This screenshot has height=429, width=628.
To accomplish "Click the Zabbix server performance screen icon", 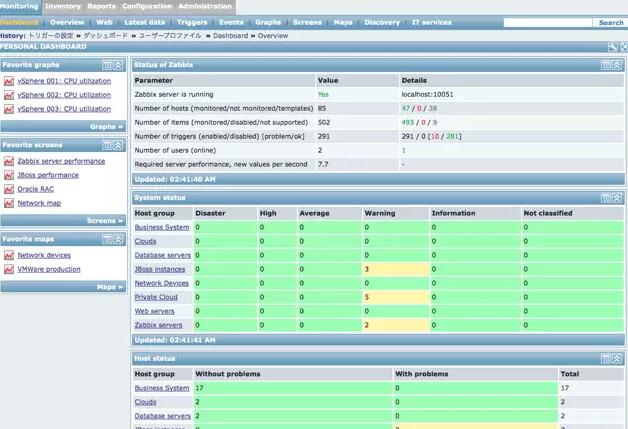I will pos(9,161).
